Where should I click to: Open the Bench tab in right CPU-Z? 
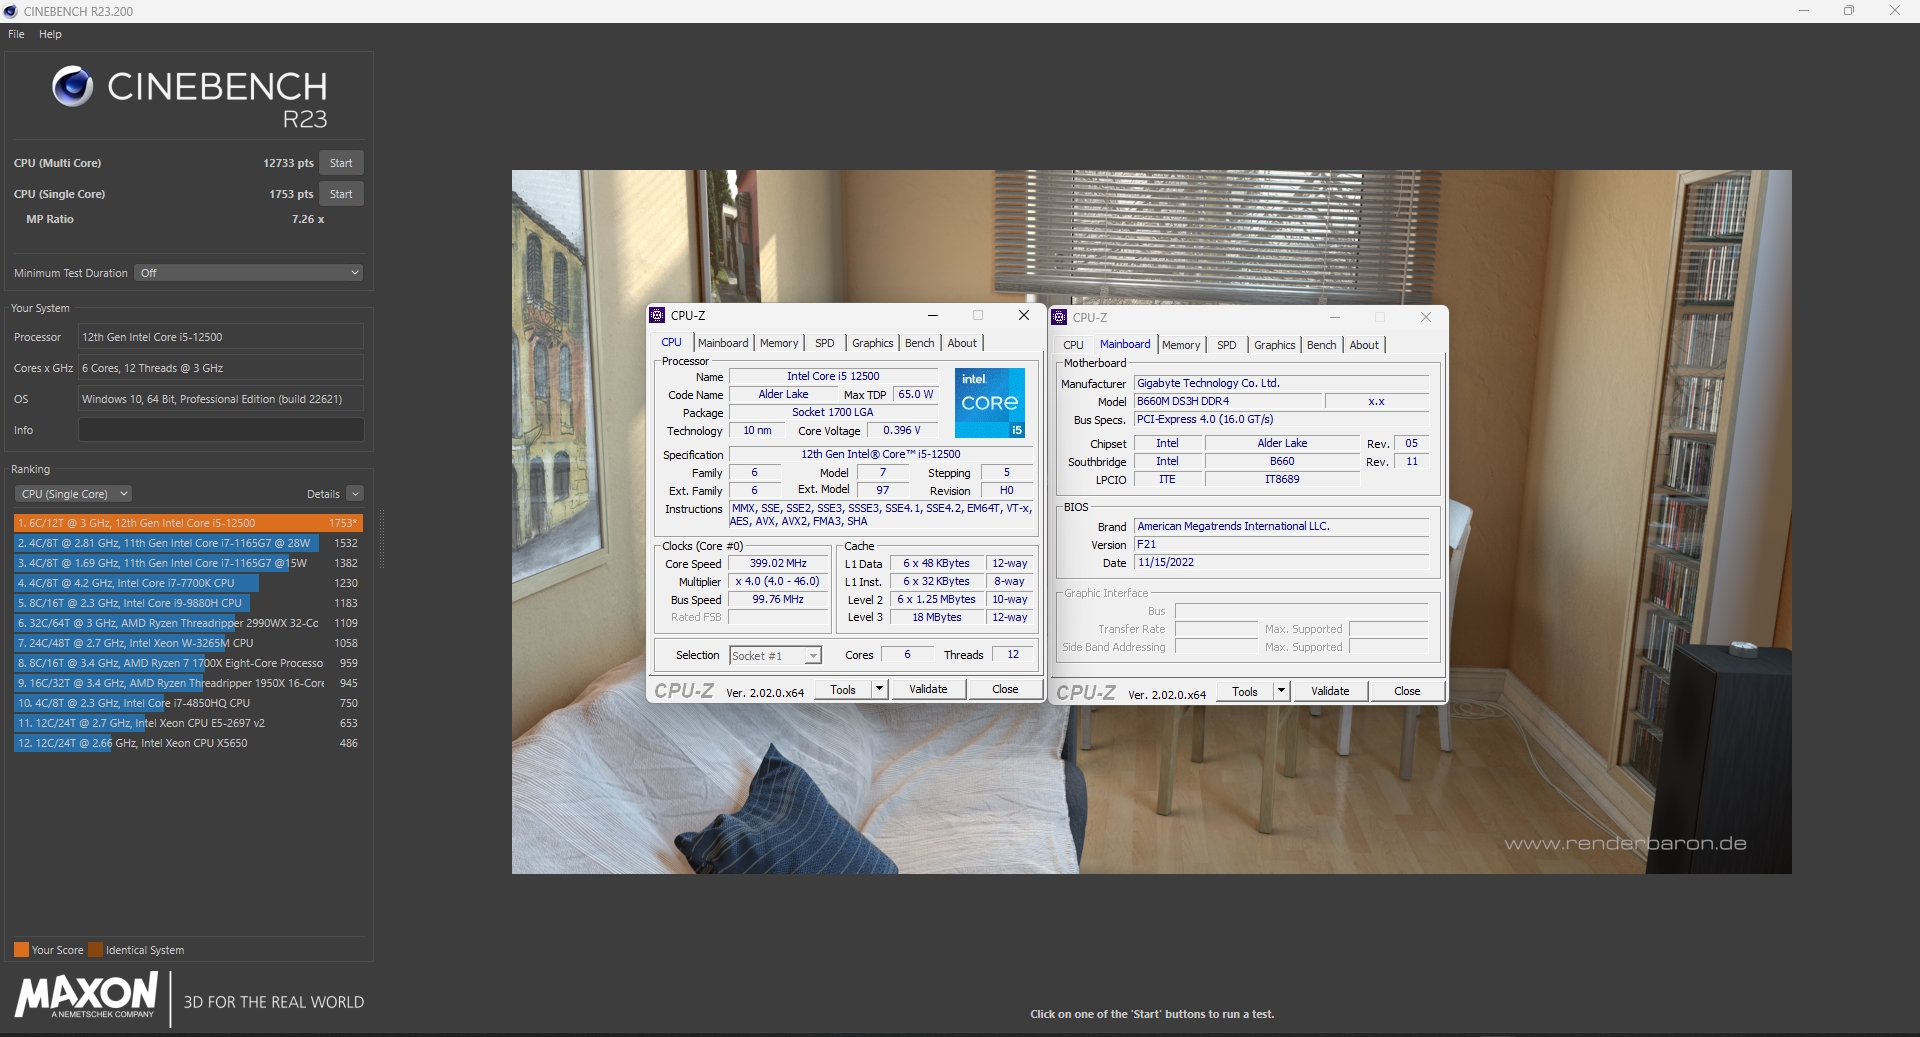tap(1322, 345)
